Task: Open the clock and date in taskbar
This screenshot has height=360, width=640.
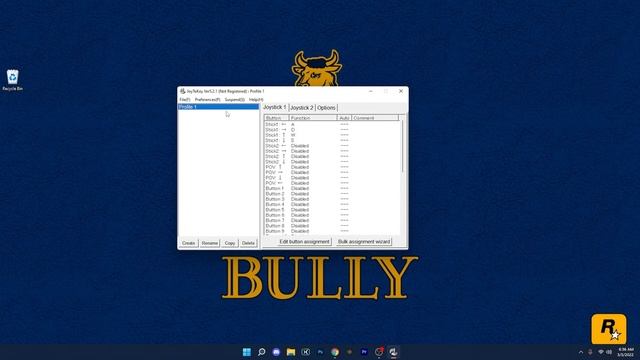Action: pyautogui.click(x=626, y=352)
